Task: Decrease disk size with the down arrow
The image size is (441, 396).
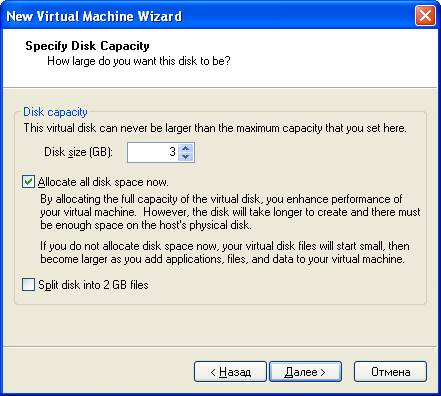Action: point(186,156)
